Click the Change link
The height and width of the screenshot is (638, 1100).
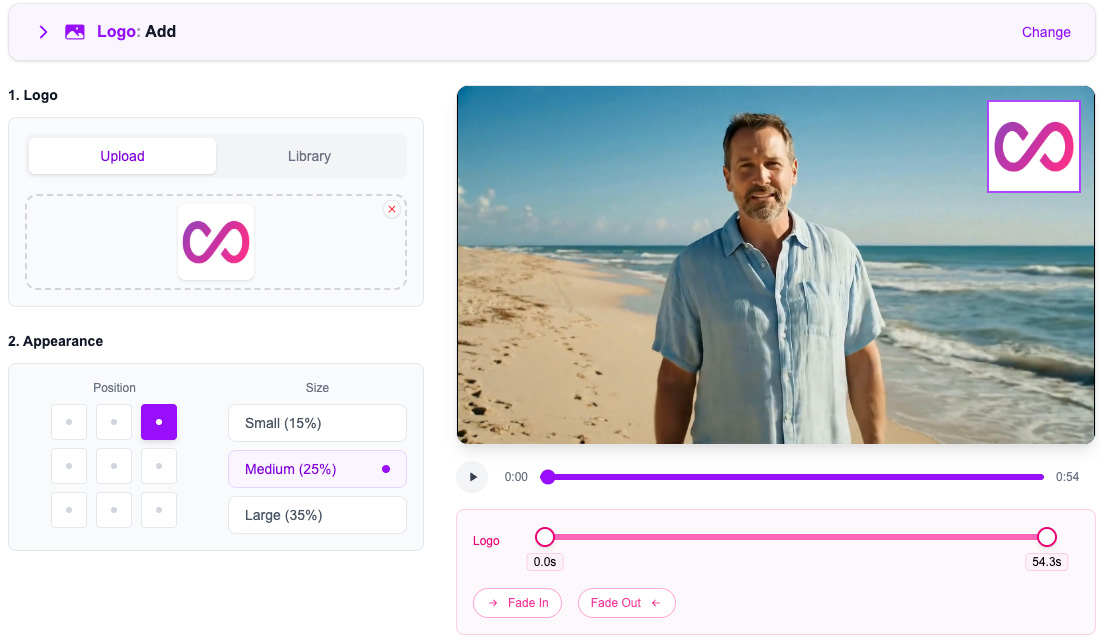click(1045, 32)
